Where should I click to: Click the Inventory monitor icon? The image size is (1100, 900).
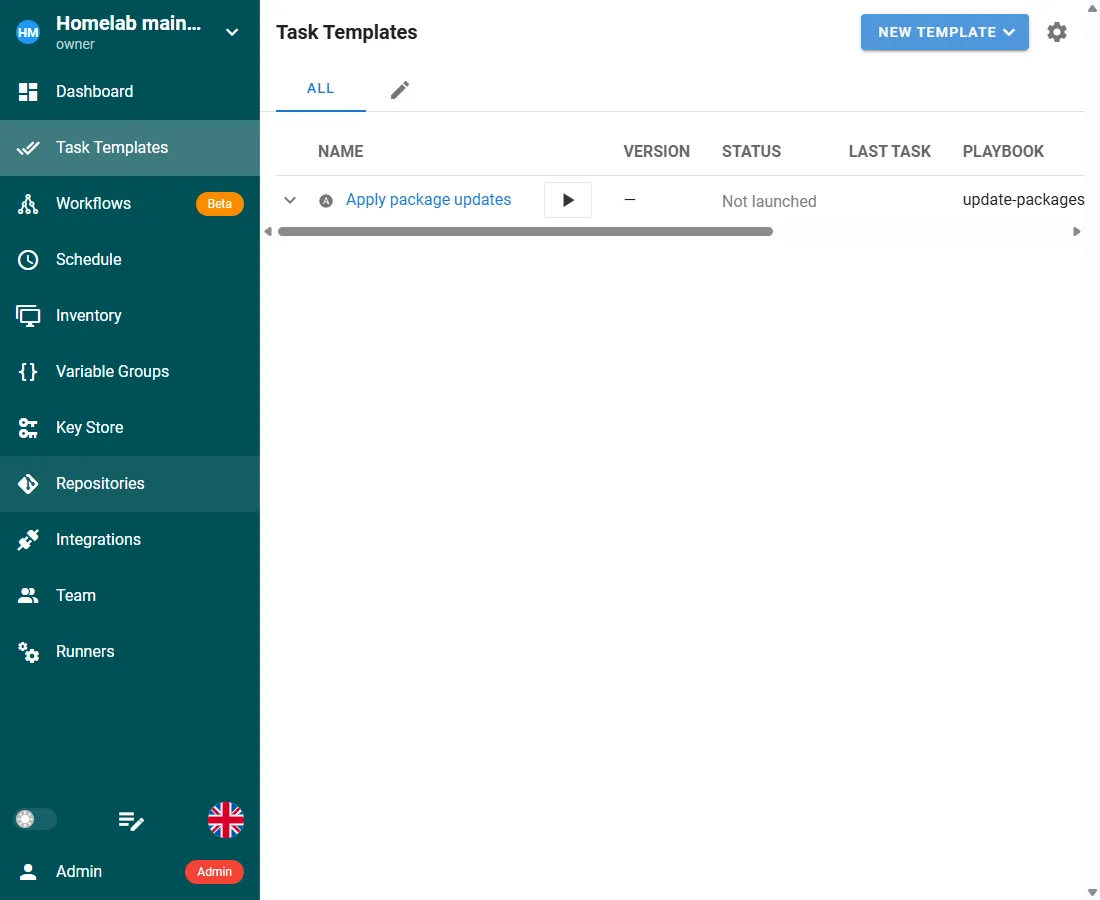pos(28,316)
